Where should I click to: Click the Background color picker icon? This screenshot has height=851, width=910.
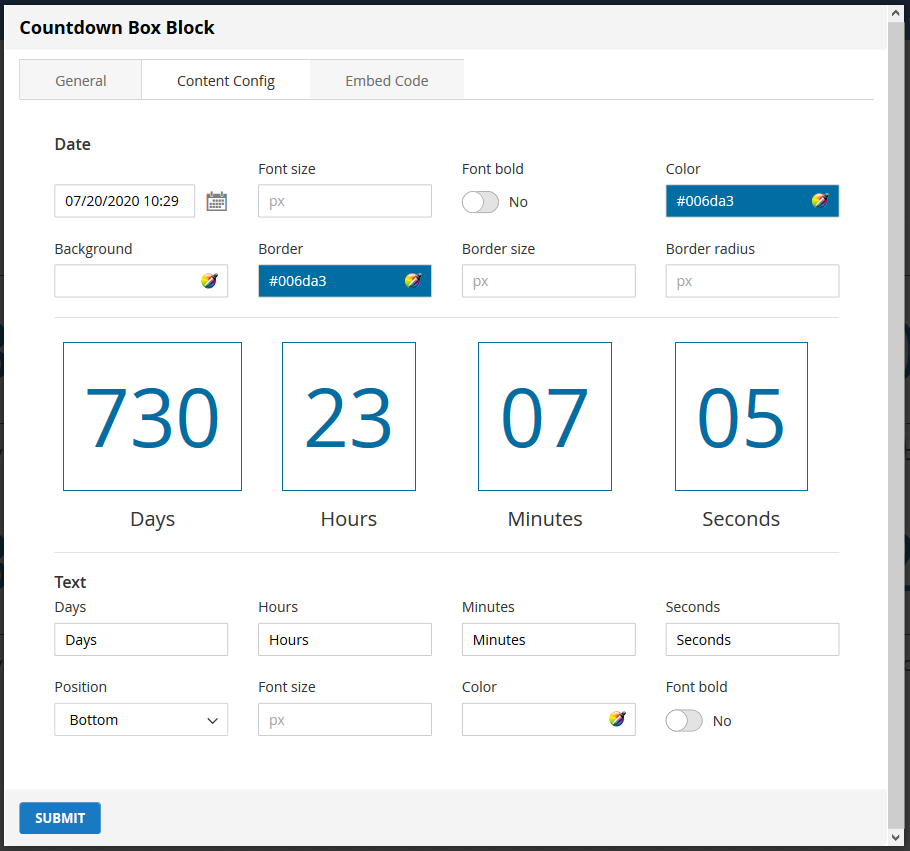[209, 281]
